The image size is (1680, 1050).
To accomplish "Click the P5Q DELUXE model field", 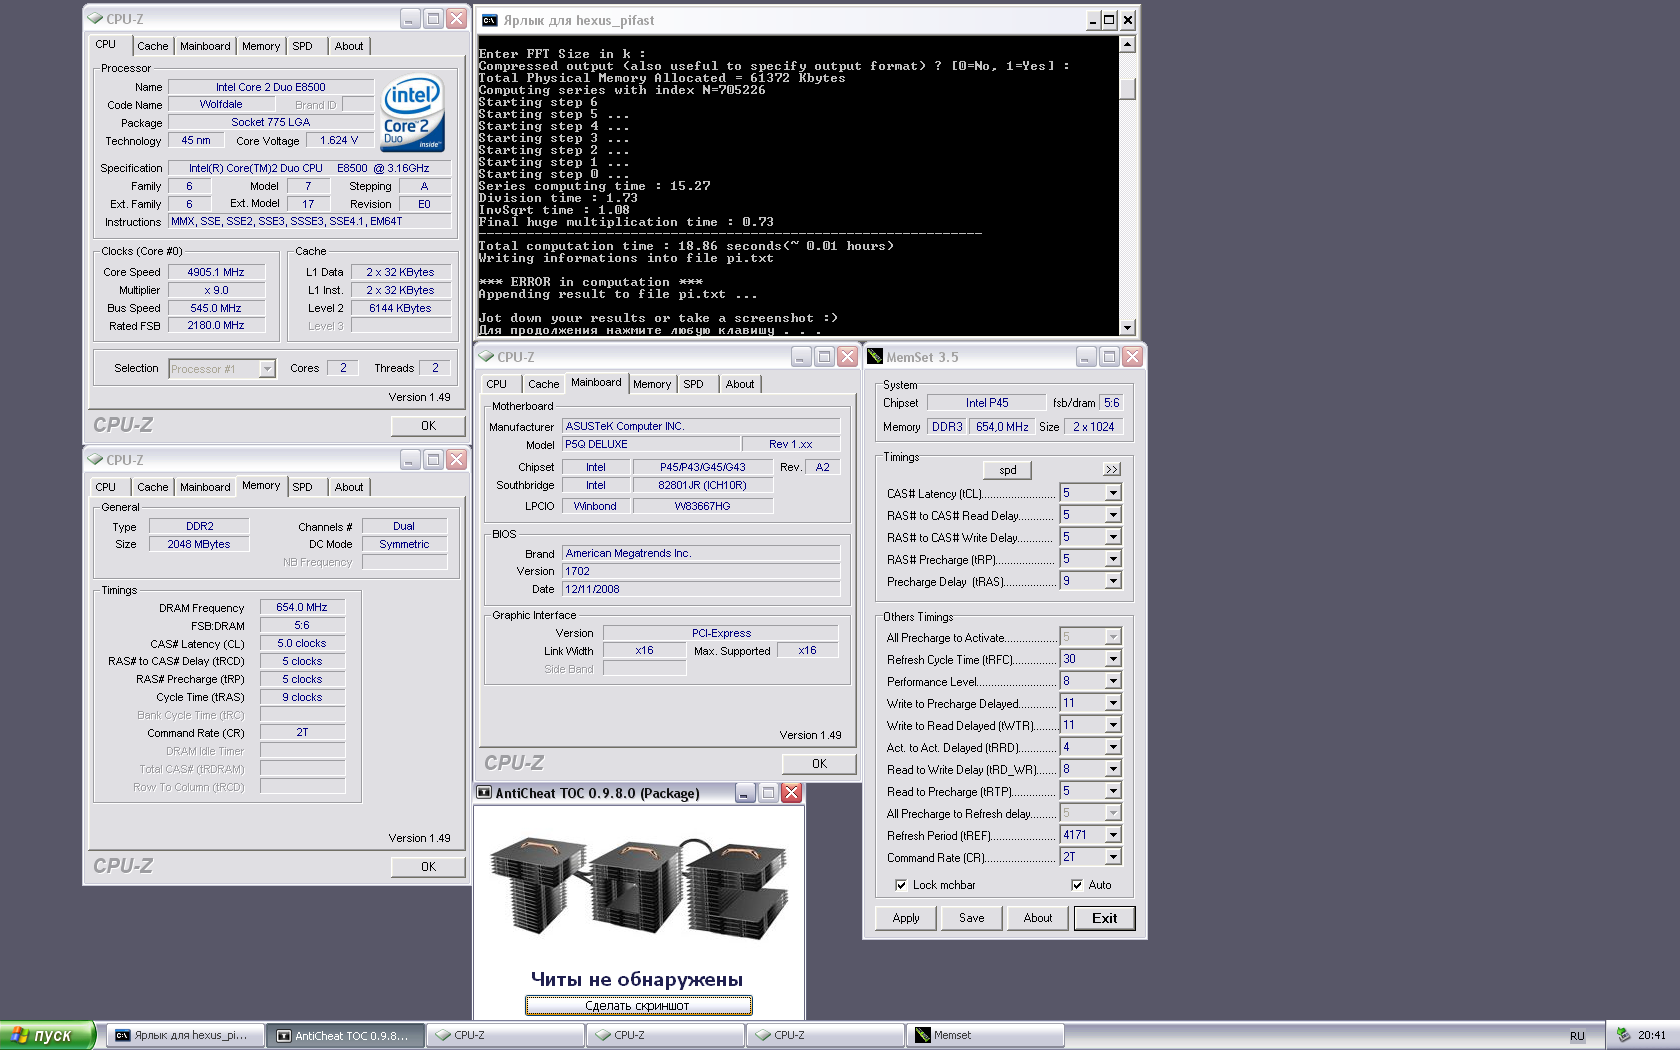I will pyautogui.click(x=651, y=444).
